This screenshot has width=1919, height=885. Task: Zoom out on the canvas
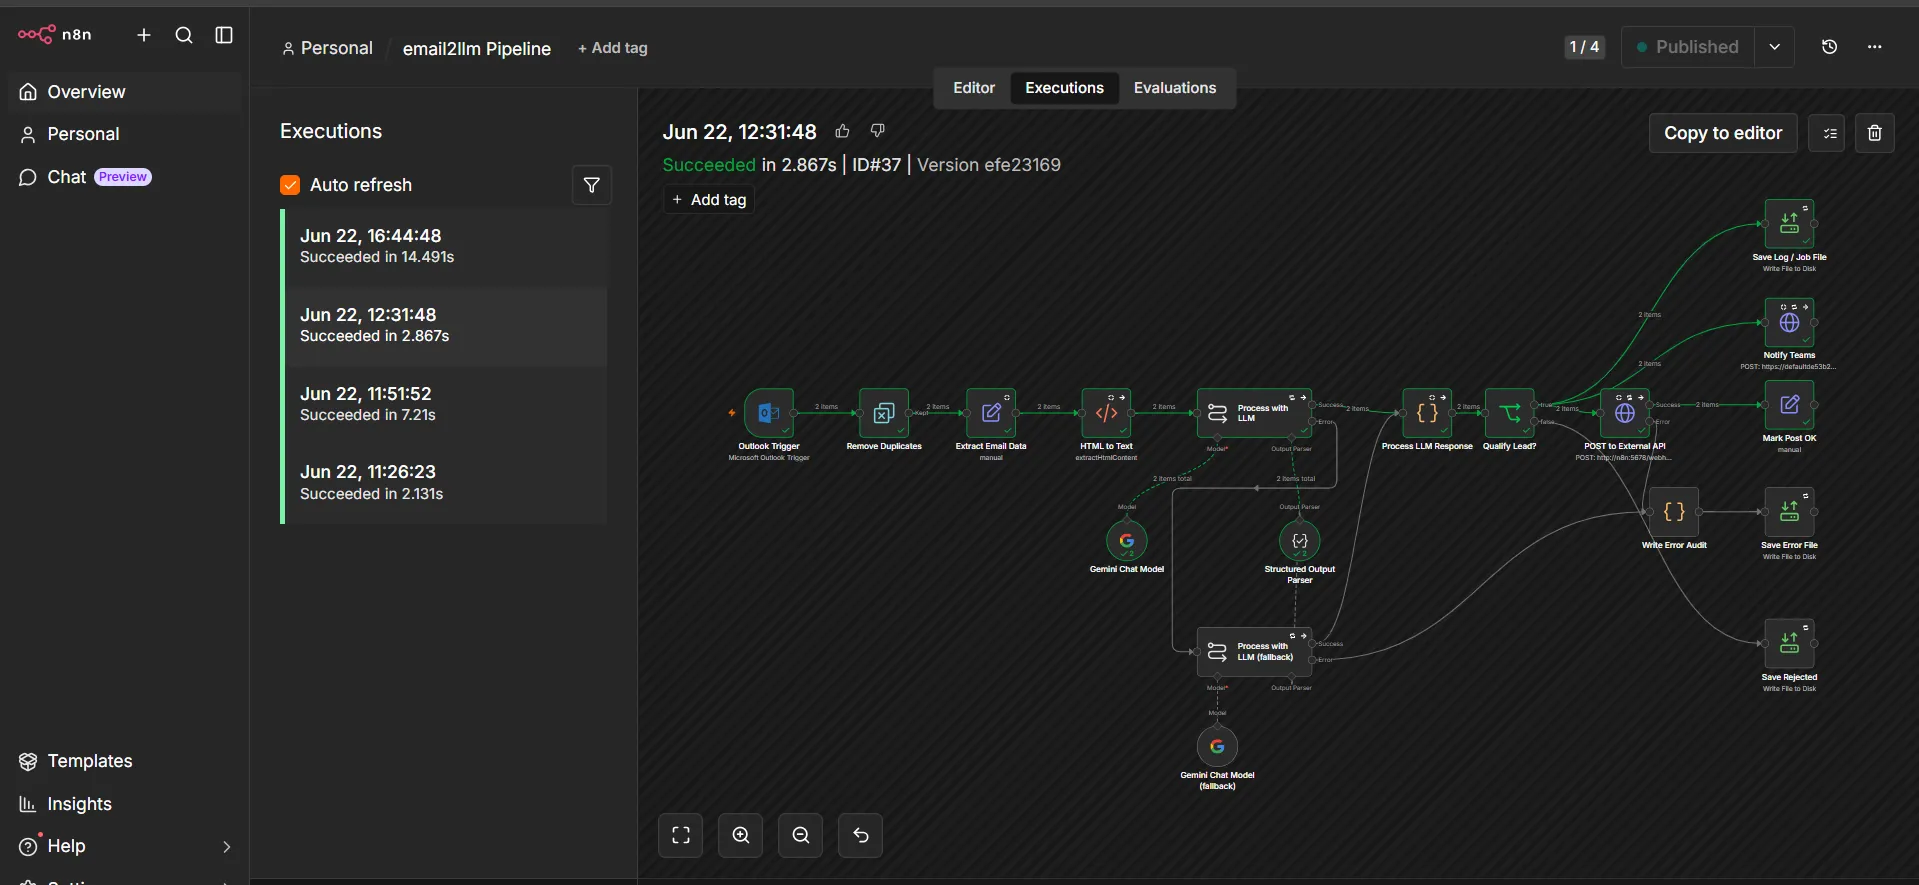801,835
